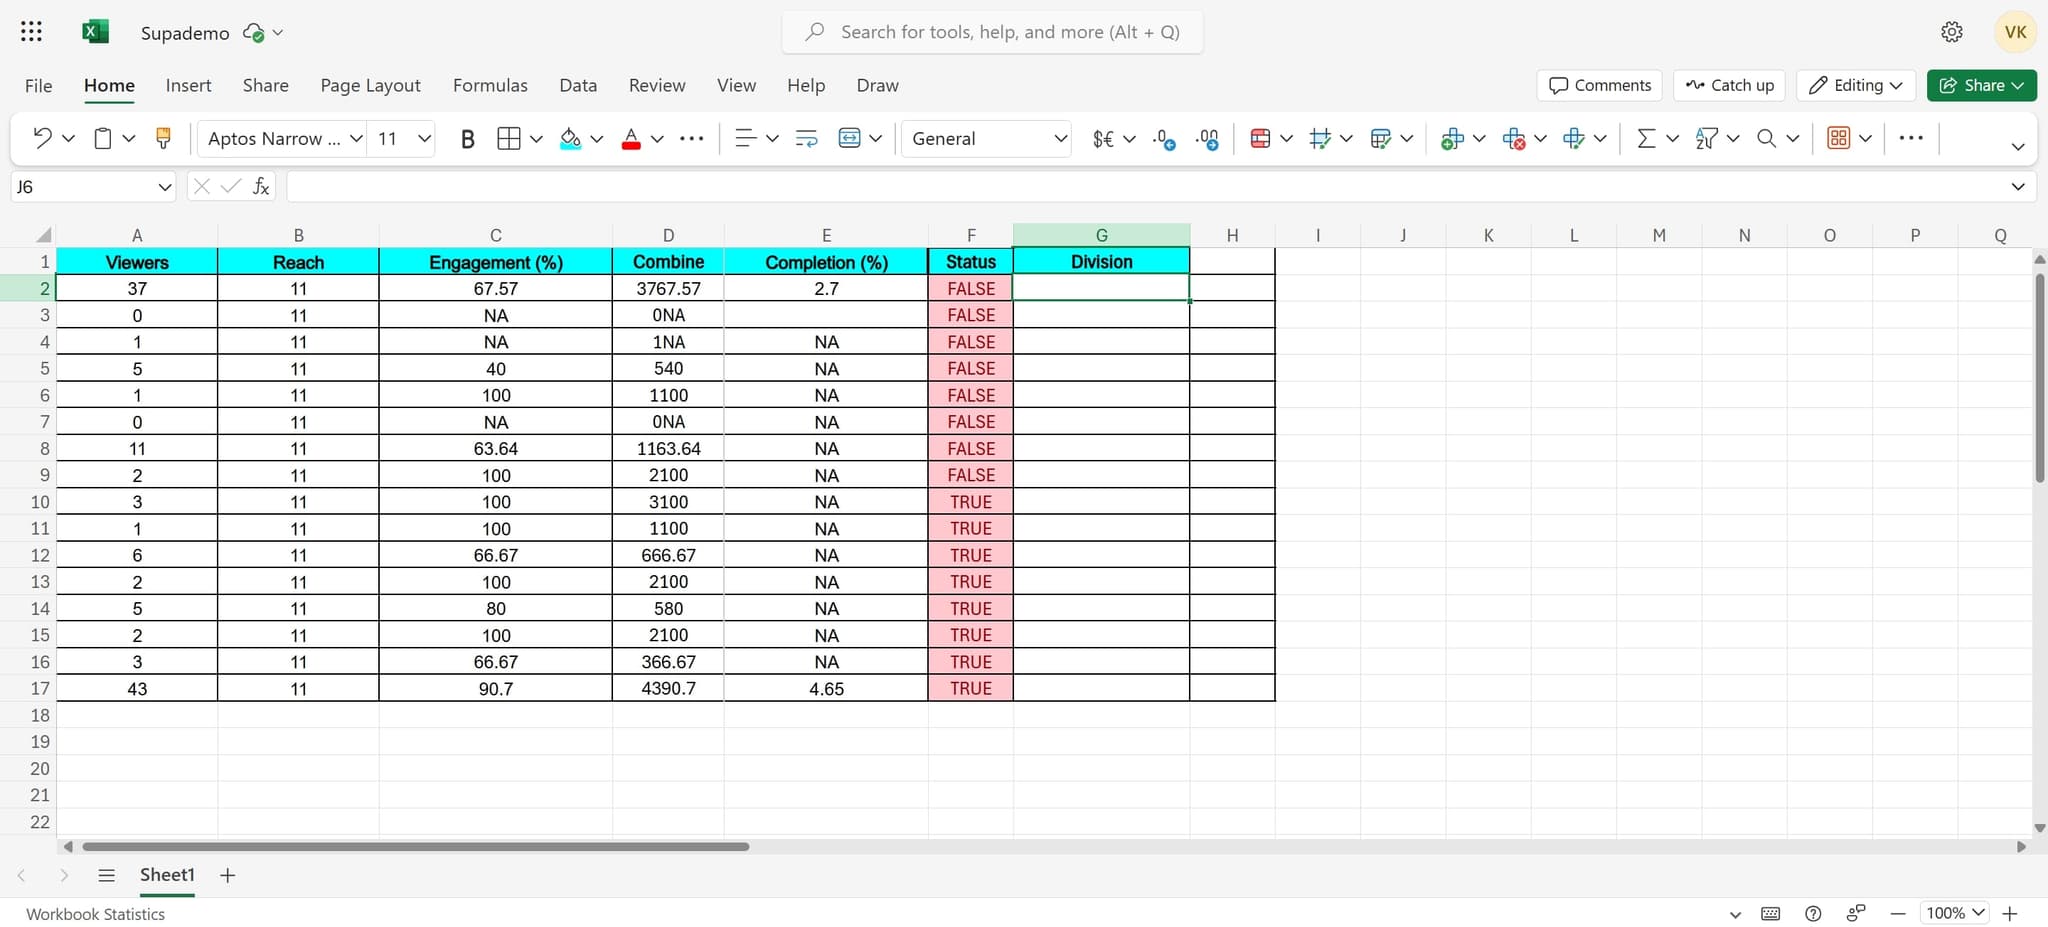Click the Format Painter brush icon
Image resolution: width=2048 pixels, height=927 pixels.
pos(163,138)
